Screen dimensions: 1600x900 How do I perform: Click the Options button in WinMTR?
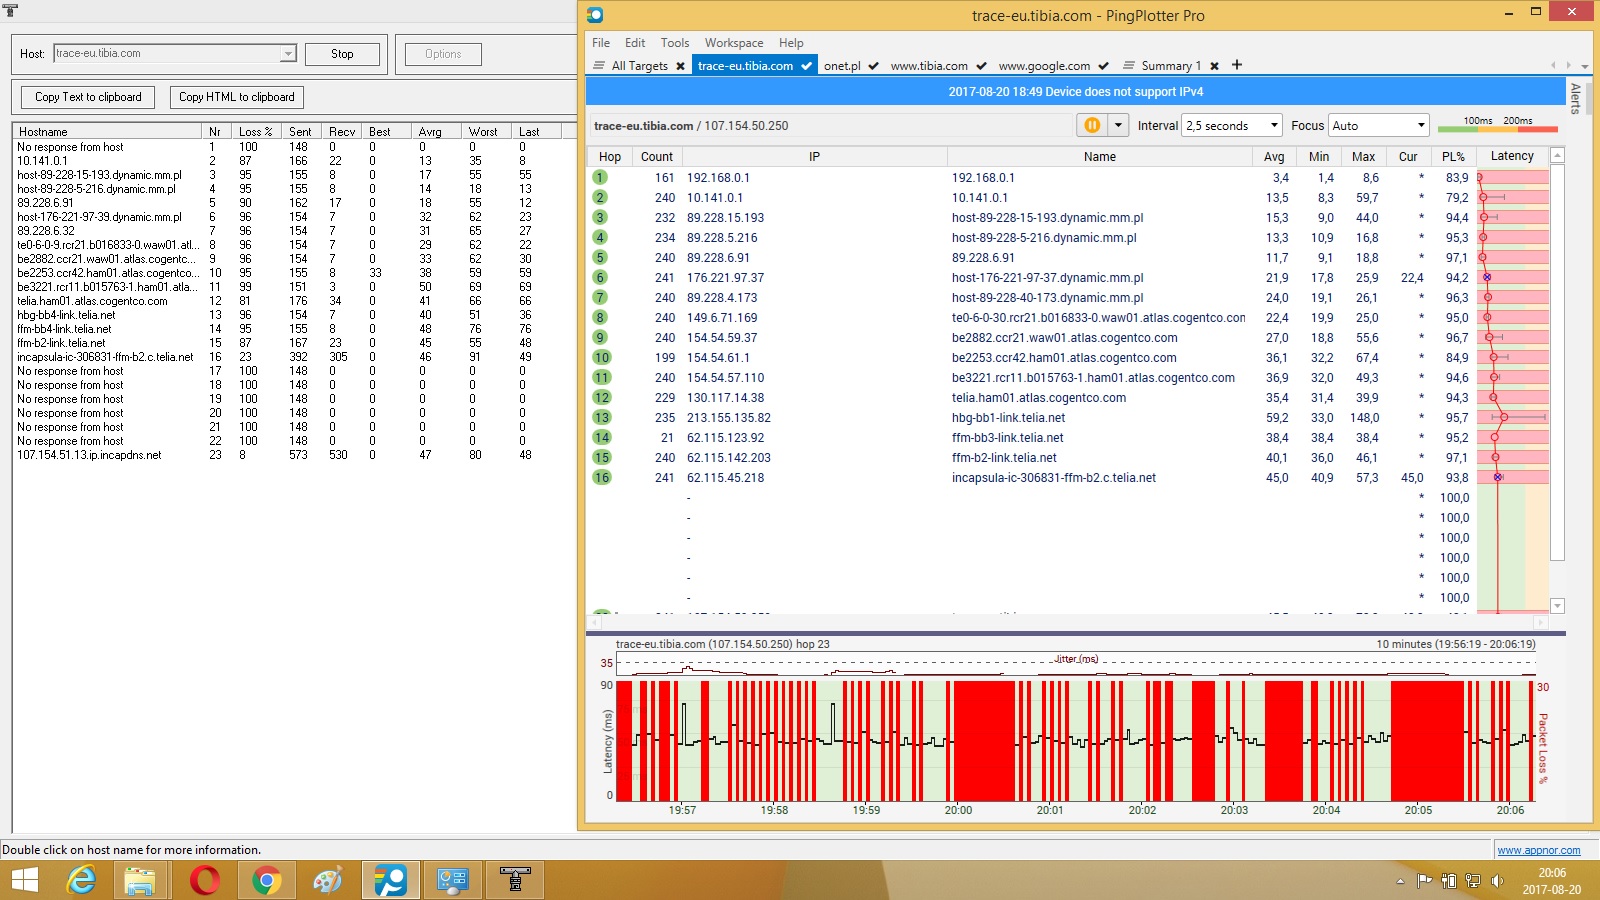(x=443, y=54)
